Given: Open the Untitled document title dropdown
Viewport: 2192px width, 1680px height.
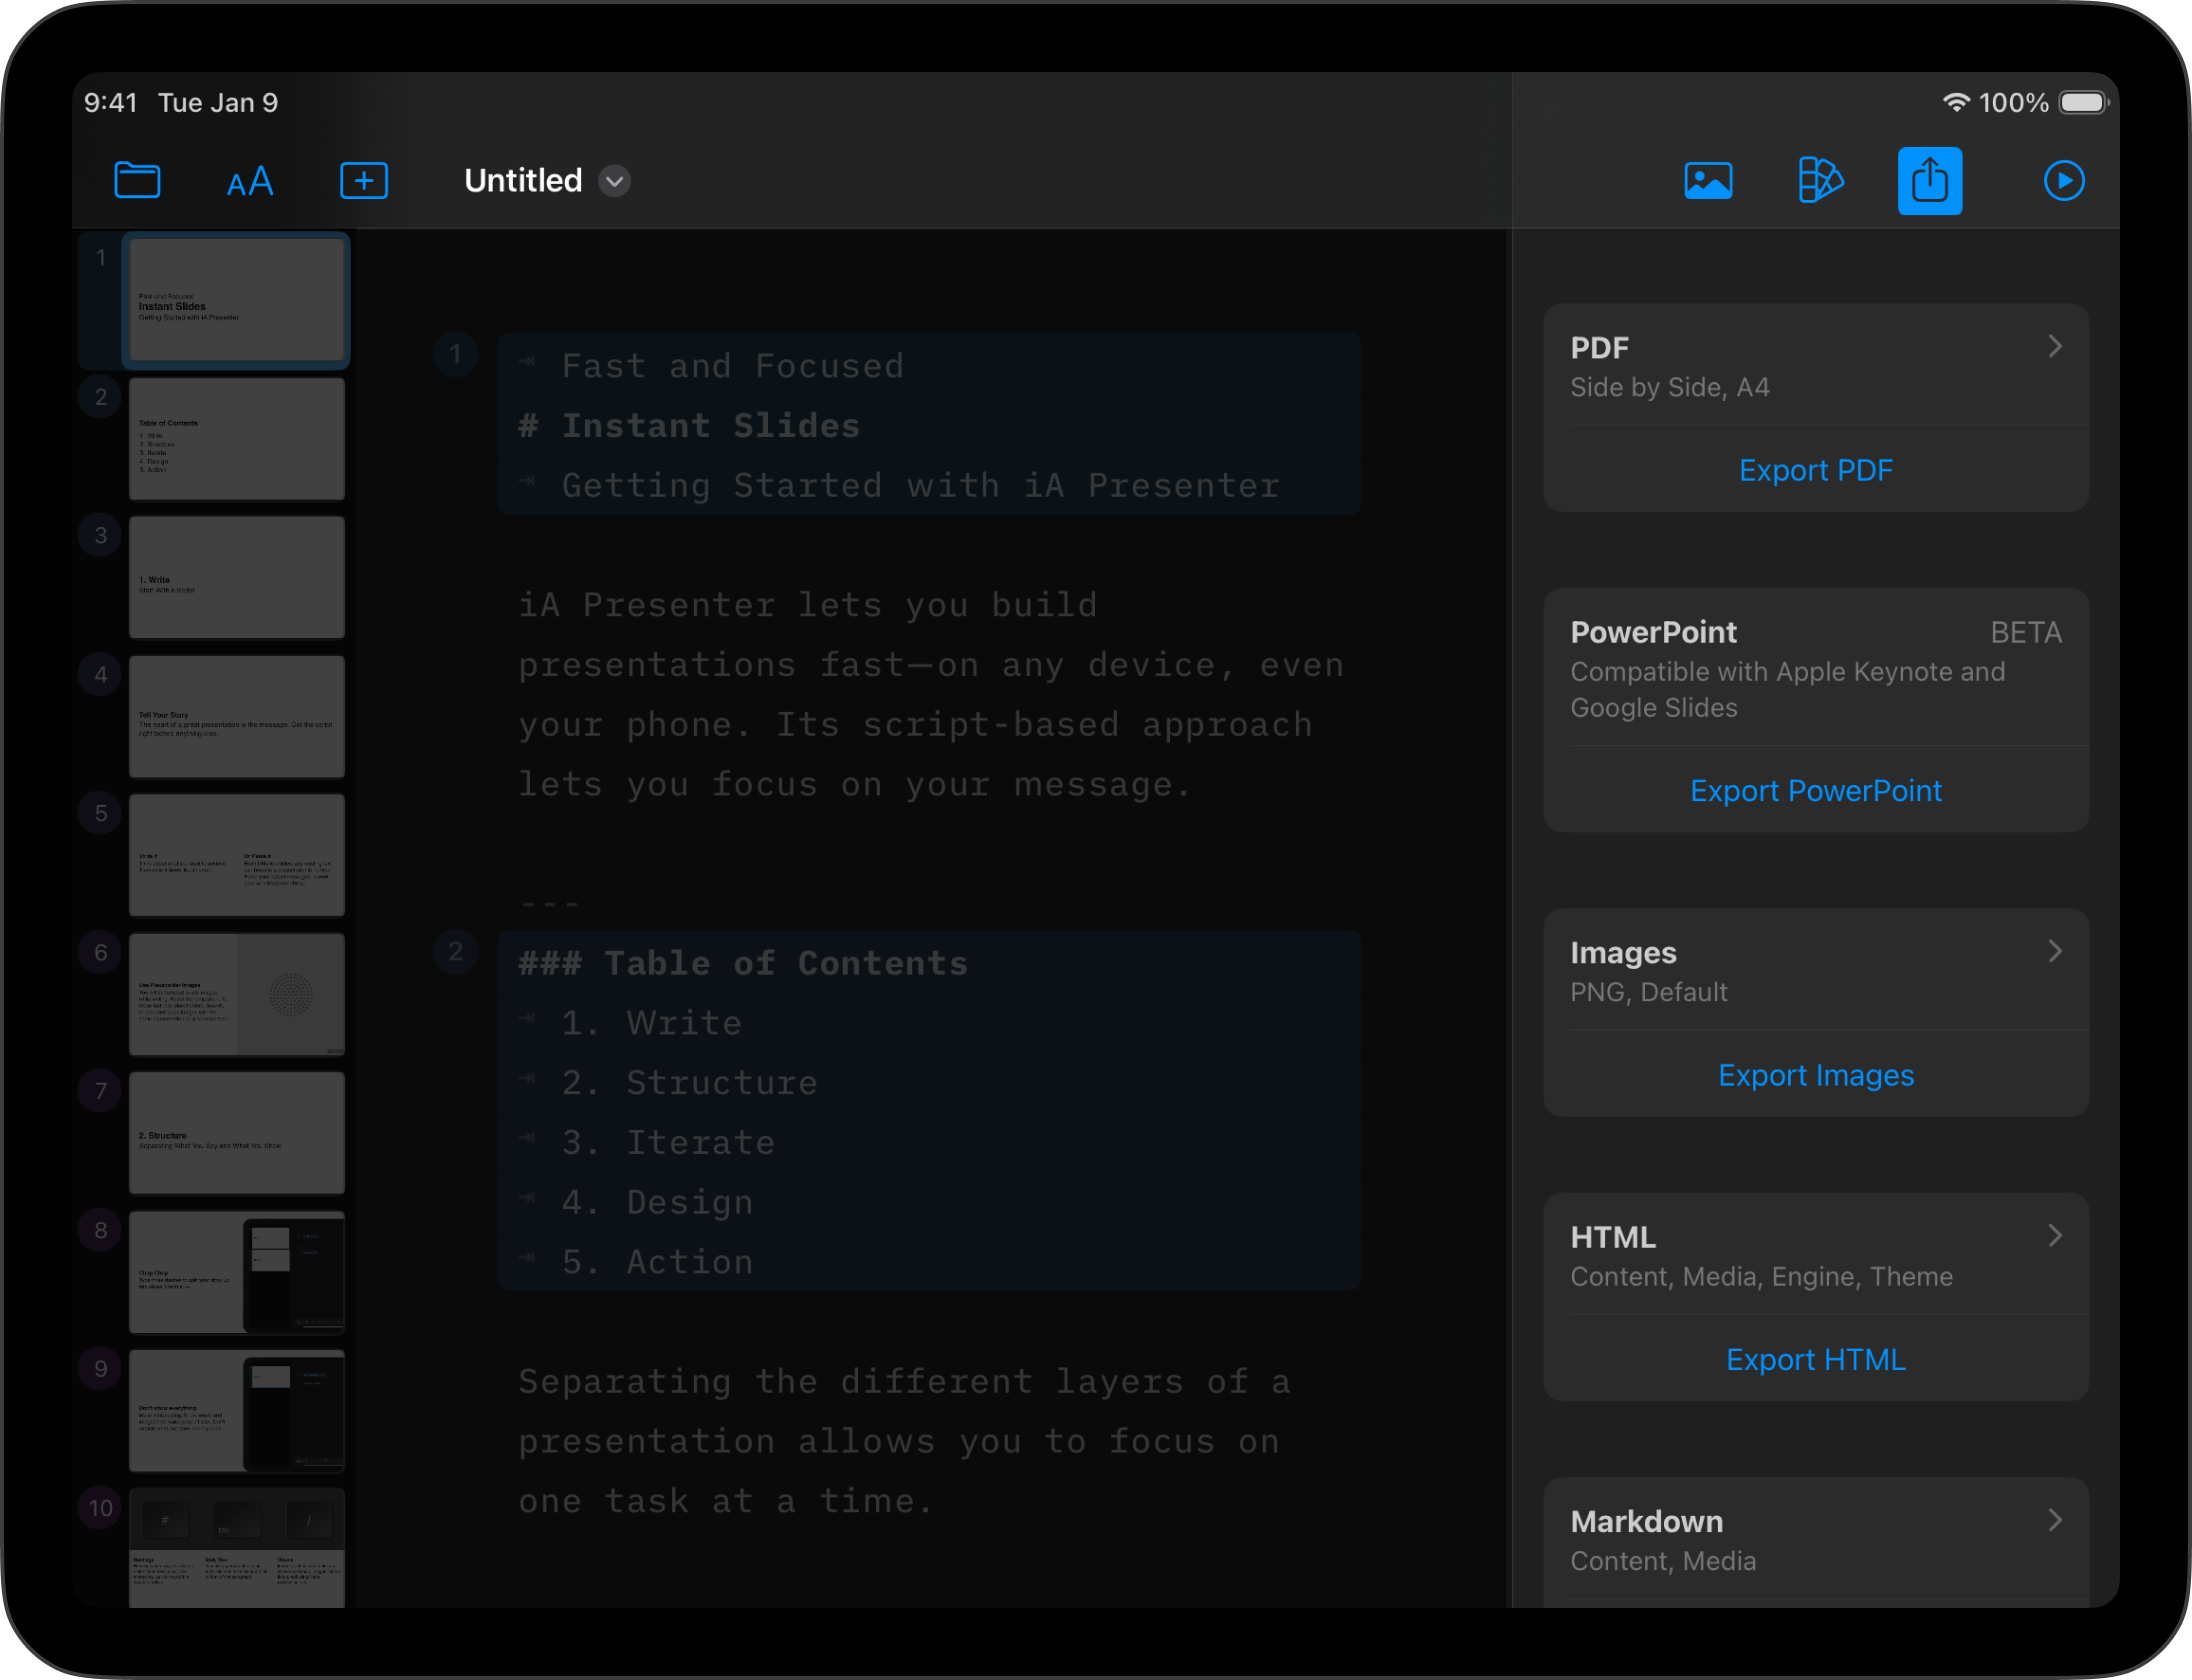Looking at the screenshot, I should point(614,181).
